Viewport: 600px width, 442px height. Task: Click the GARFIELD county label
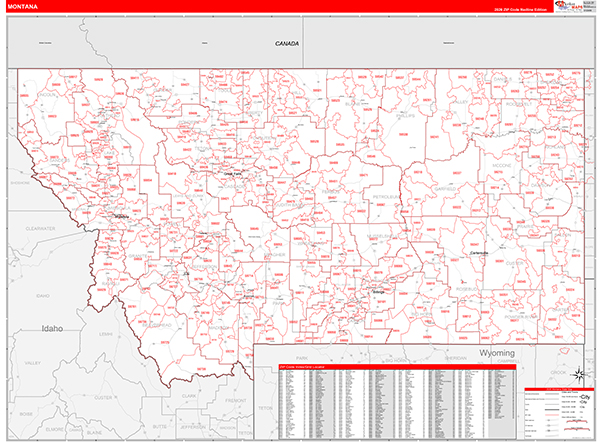click(x=445, y=189)
